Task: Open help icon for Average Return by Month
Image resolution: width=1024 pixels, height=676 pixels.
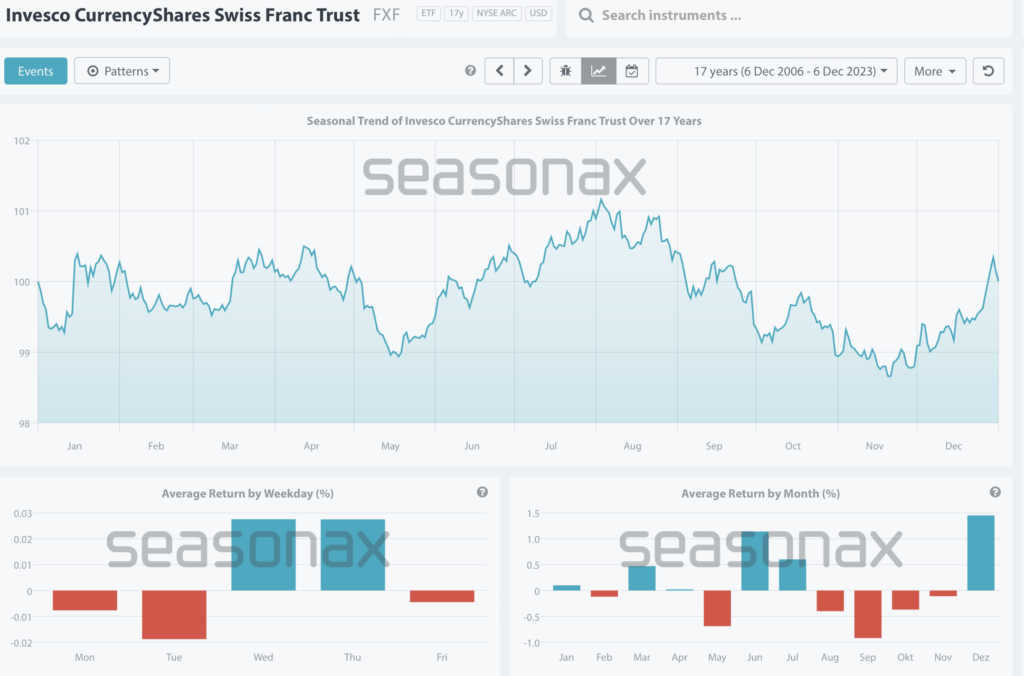Action: (995, 492)
